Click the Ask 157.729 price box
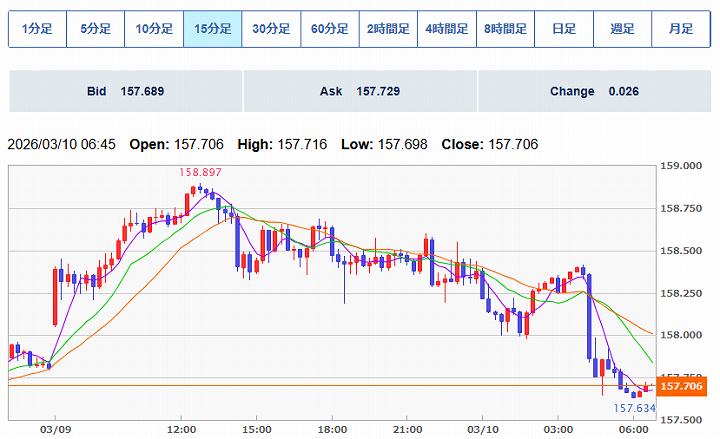720x439 pixels. coord(359,91)
